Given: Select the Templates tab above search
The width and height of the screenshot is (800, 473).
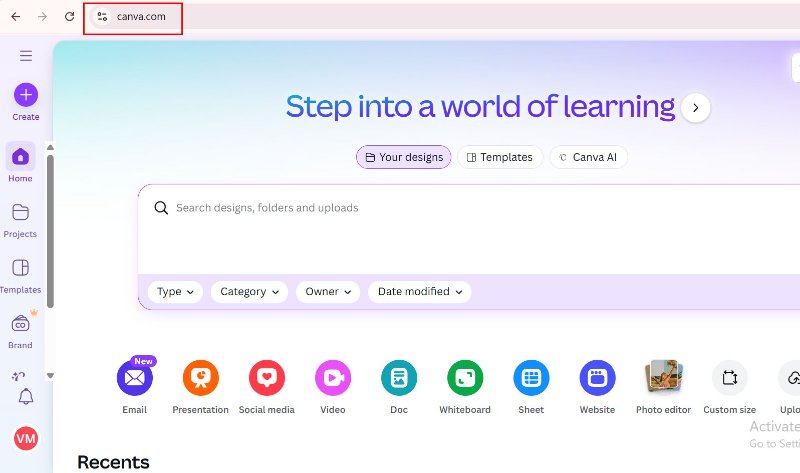Looking at the screenshot, I should pos(500,157).
